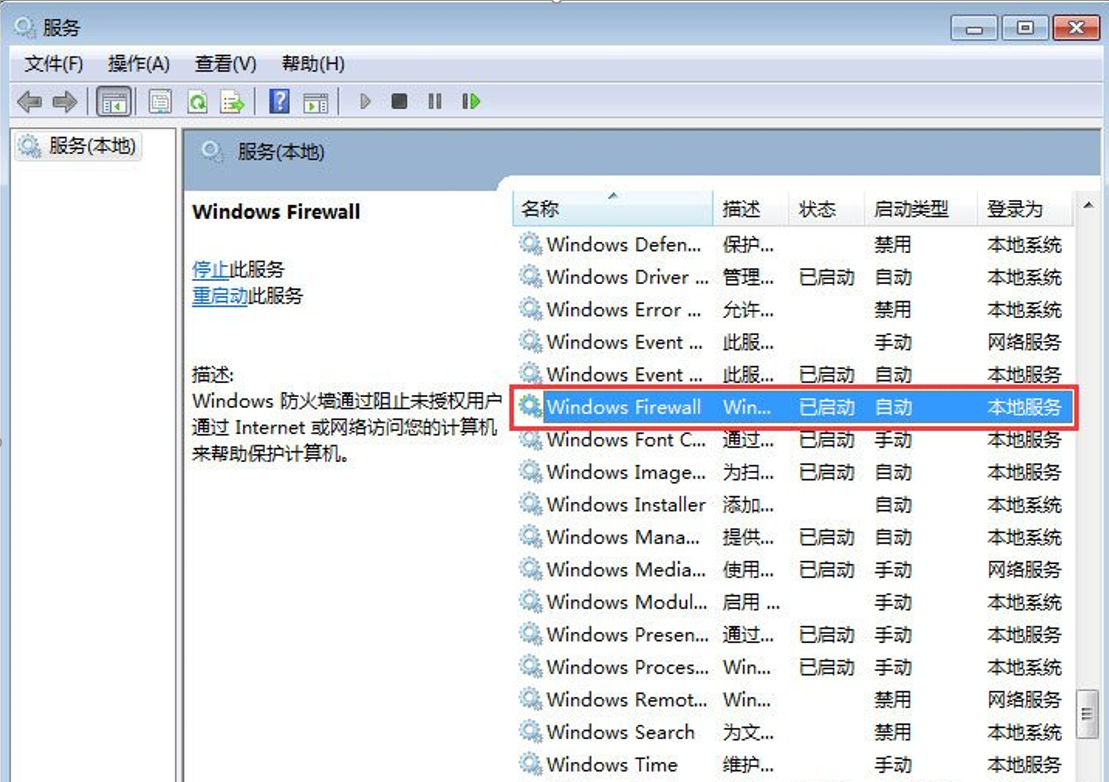Click 添加... description in Windows Installer row
The height and width of the screenshot is (782, 1109).
748,505
